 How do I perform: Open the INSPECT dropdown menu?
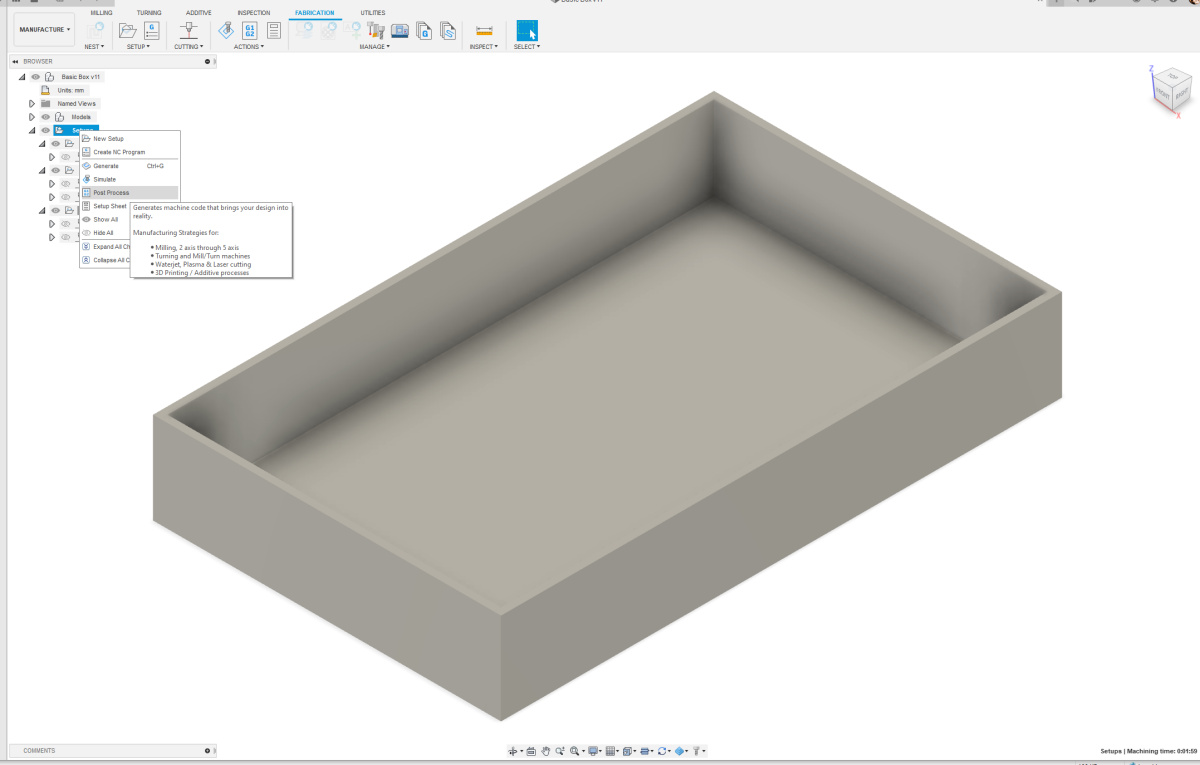coord(484,46)
